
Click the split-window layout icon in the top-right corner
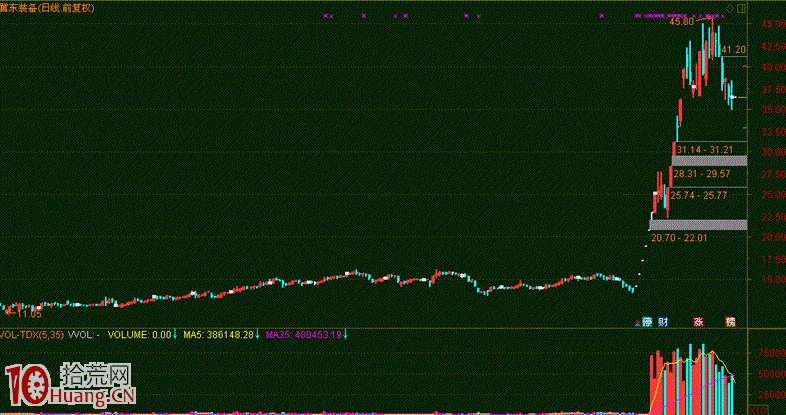click(741, 9)
